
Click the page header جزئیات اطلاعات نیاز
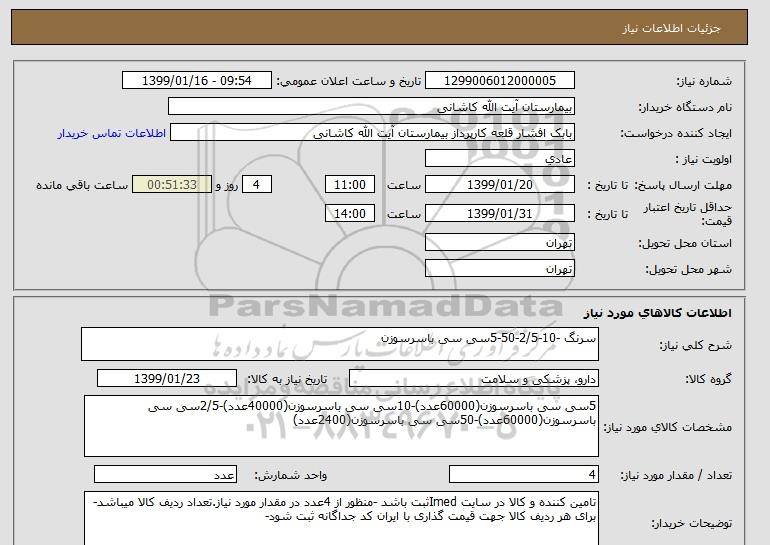671,28
